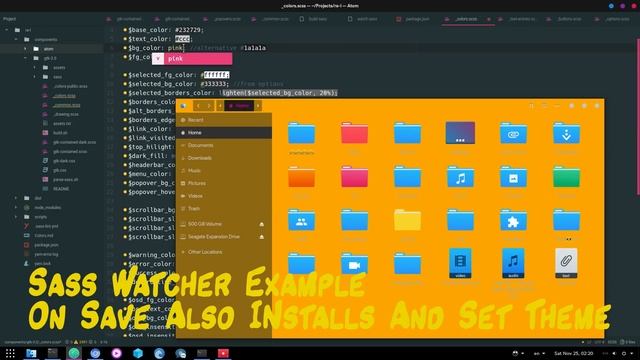Open the green folder in Files window
This screenshot has height=360, width=640.
(566, 177)
